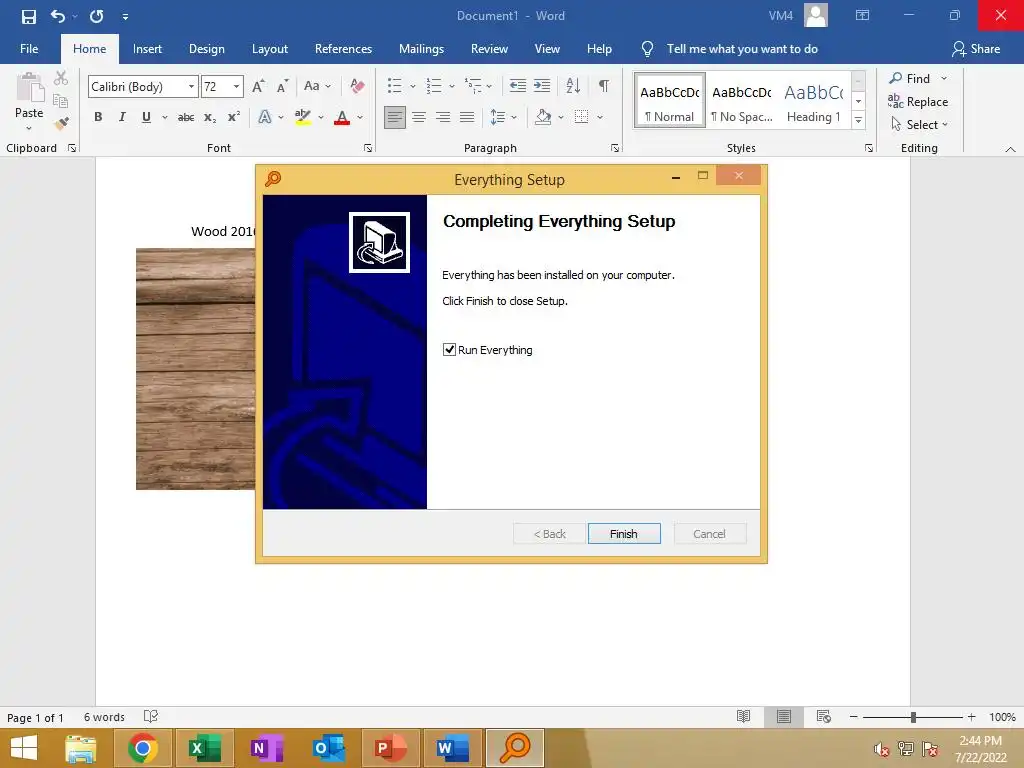
Task: Increase paragraph indent
Action: (x=542, y=86)
